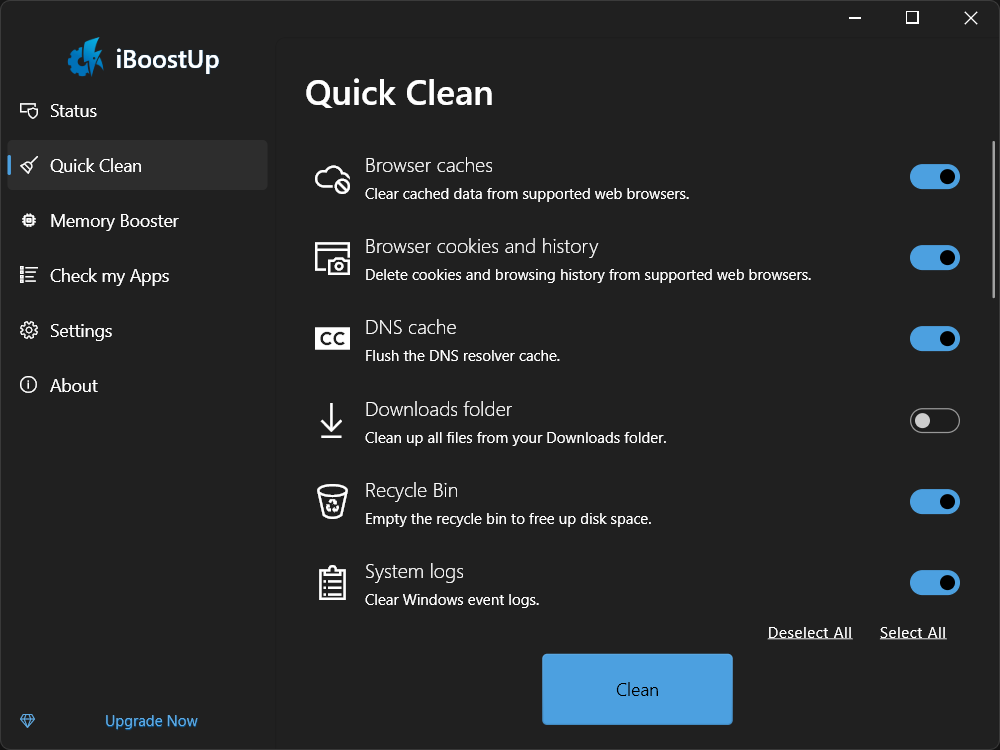Screen dimensions: 1000x750
Task: Click 'Clean up all files from your Downloads folder.'
Action: [x=515, y=438]
